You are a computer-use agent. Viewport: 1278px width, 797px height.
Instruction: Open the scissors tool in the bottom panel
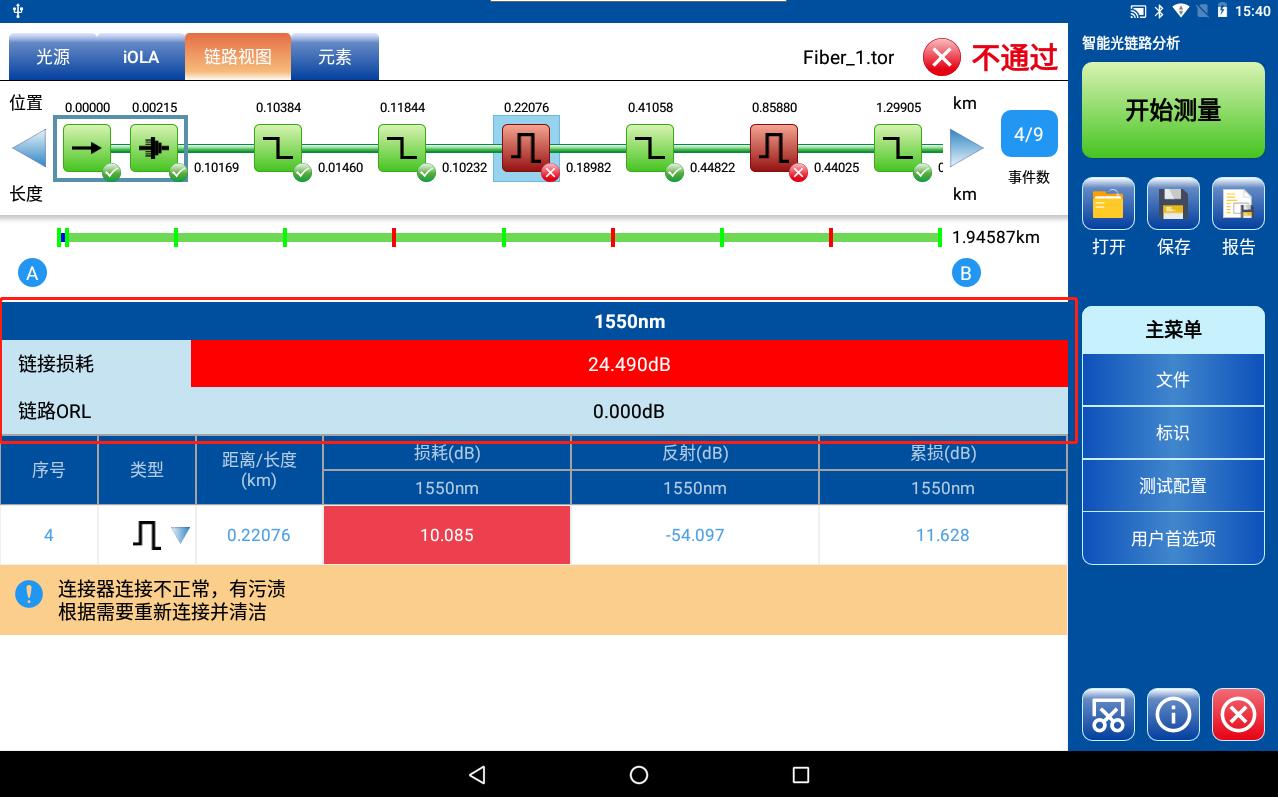pyautogui.click(x=1107, y=714)
